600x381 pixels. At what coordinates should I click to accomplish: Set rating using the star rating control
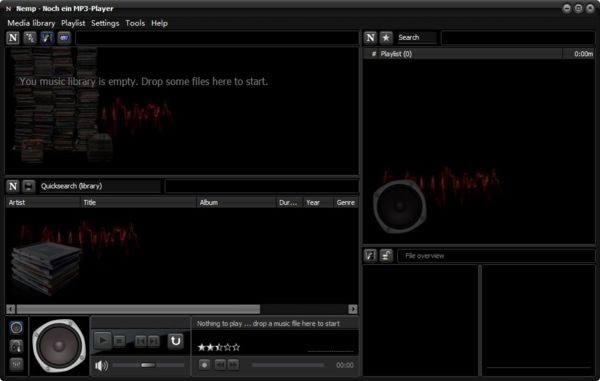219,347
